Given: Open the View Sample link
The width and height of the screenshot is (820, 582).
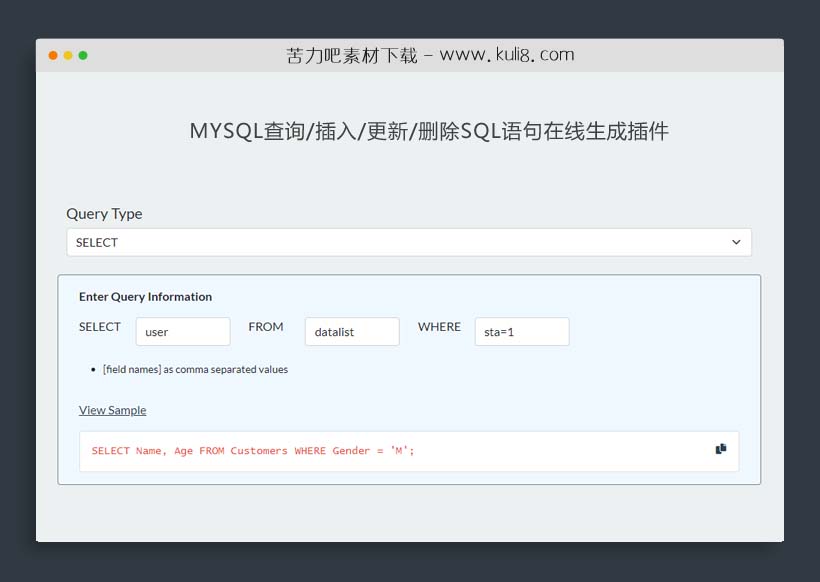Looking at the screenshot, I should point(112,410).
